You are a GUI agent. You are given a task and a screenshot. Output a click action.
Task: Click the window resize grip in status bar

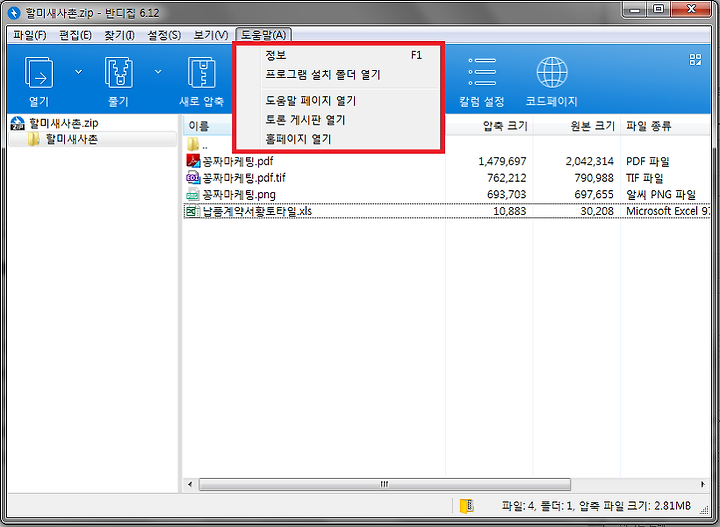coord(703,509)
